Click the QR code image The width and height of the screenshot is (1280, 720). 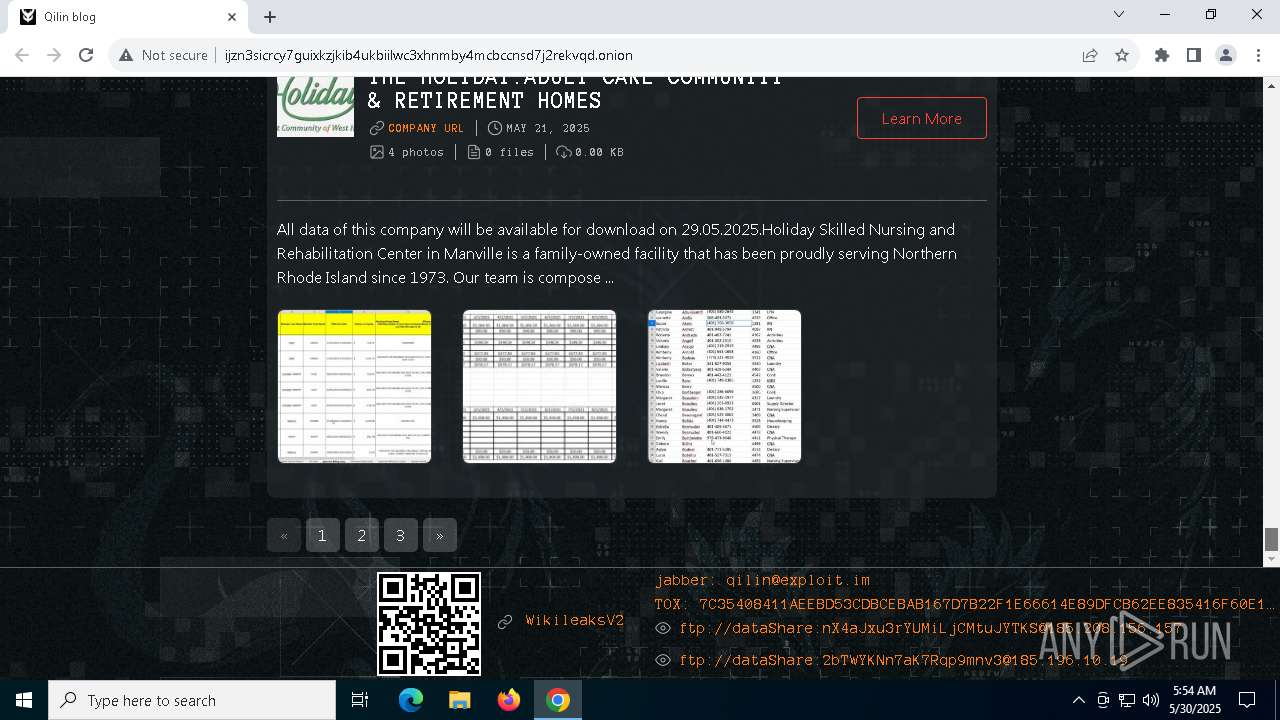click(x=429, y=624)
